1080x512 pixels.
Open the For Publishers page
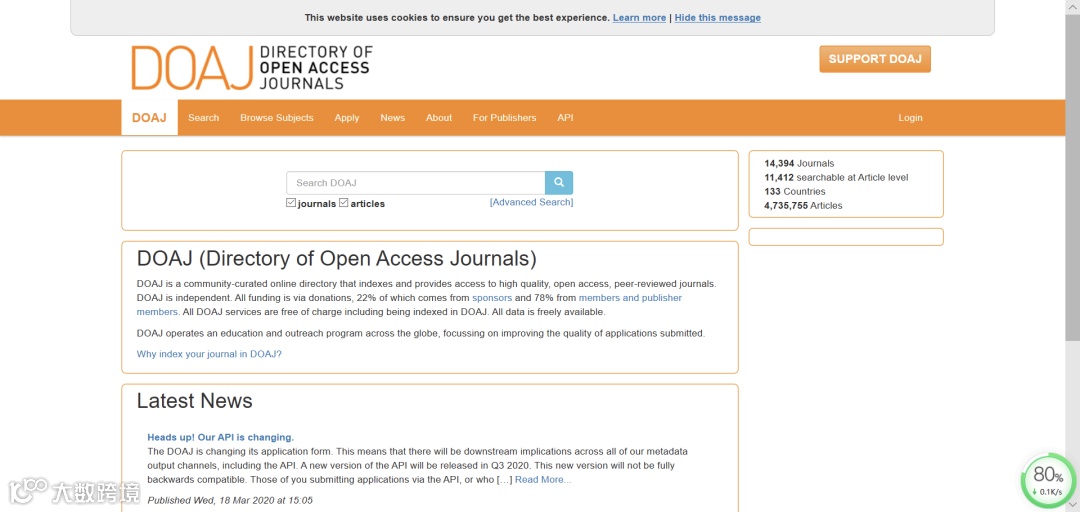504,118
